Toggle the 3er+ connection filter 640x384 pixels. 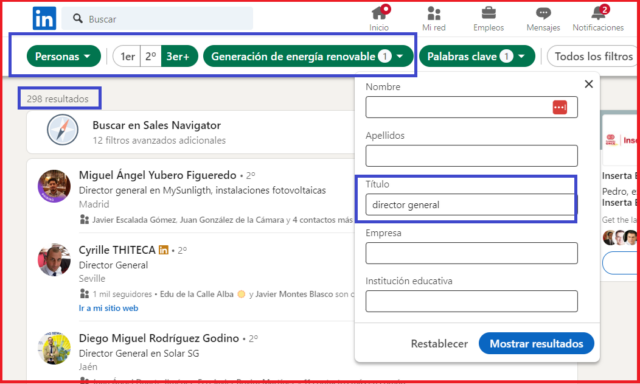click(179, 56)
